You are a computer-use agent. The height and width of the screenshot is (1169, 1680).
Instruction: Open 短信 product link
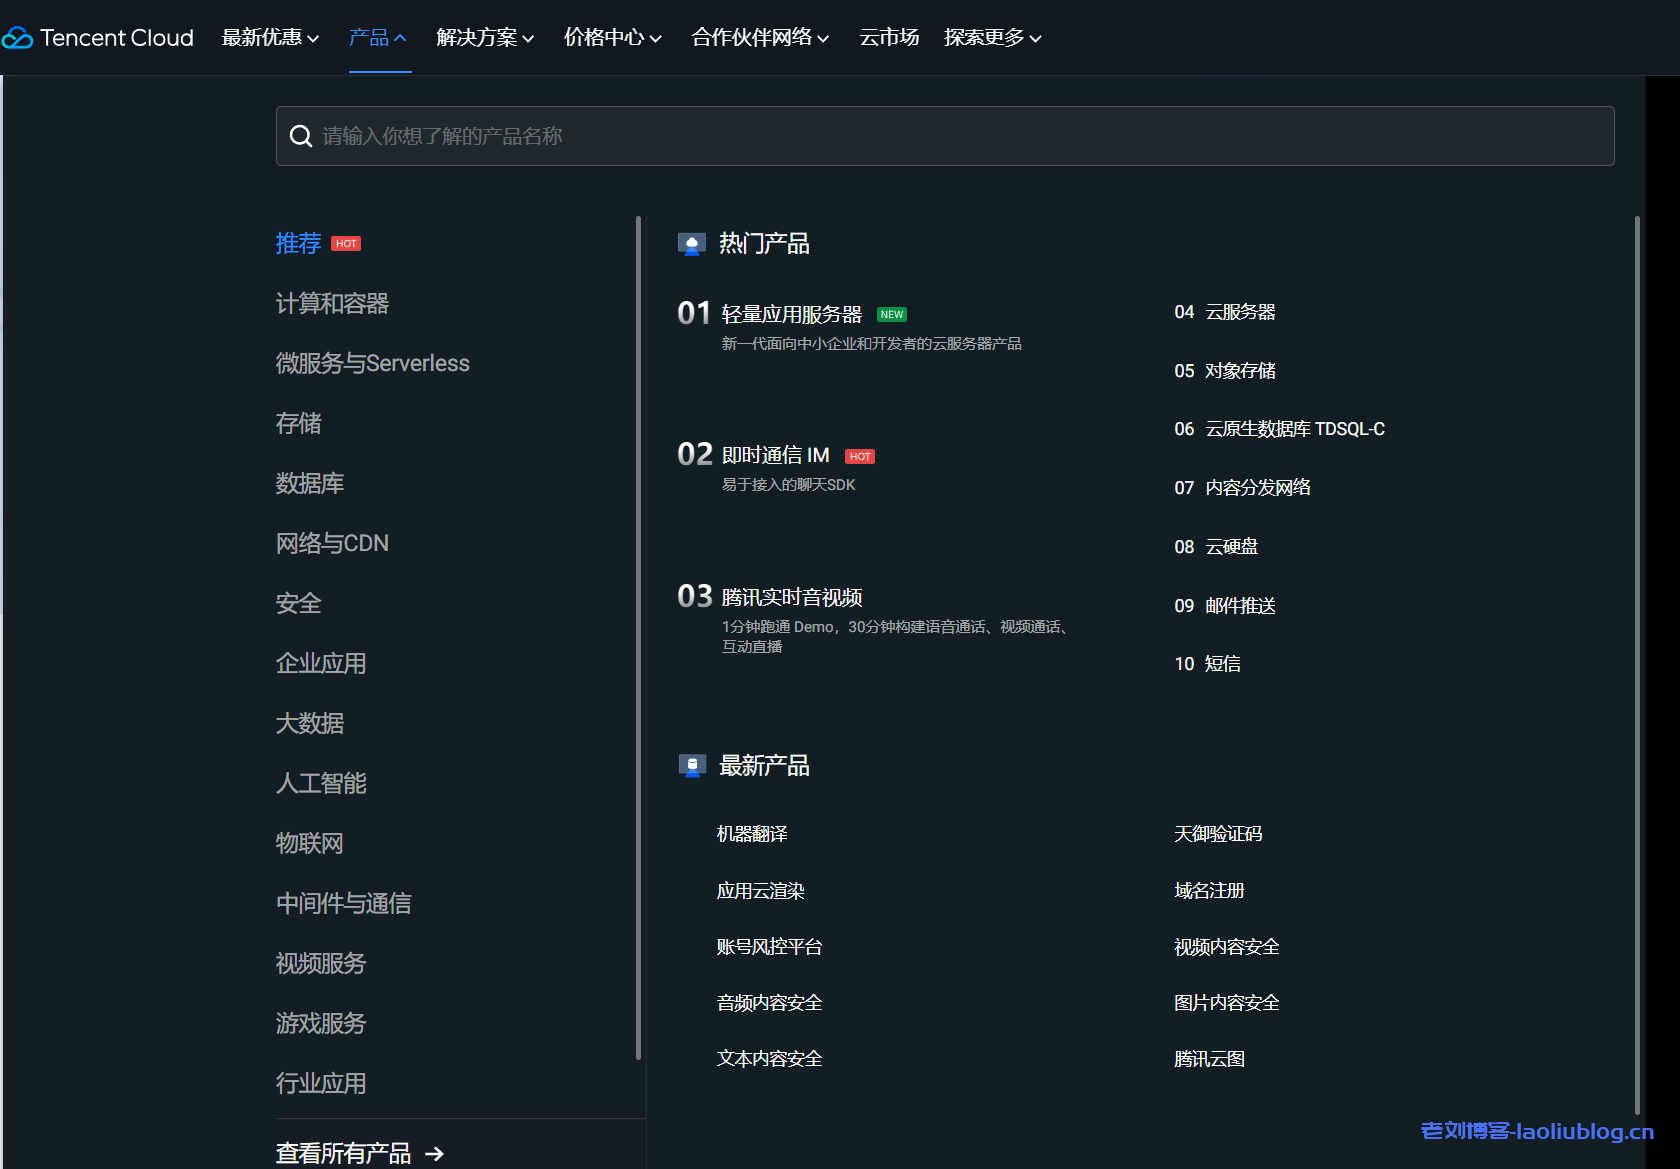click(1222, 664)
